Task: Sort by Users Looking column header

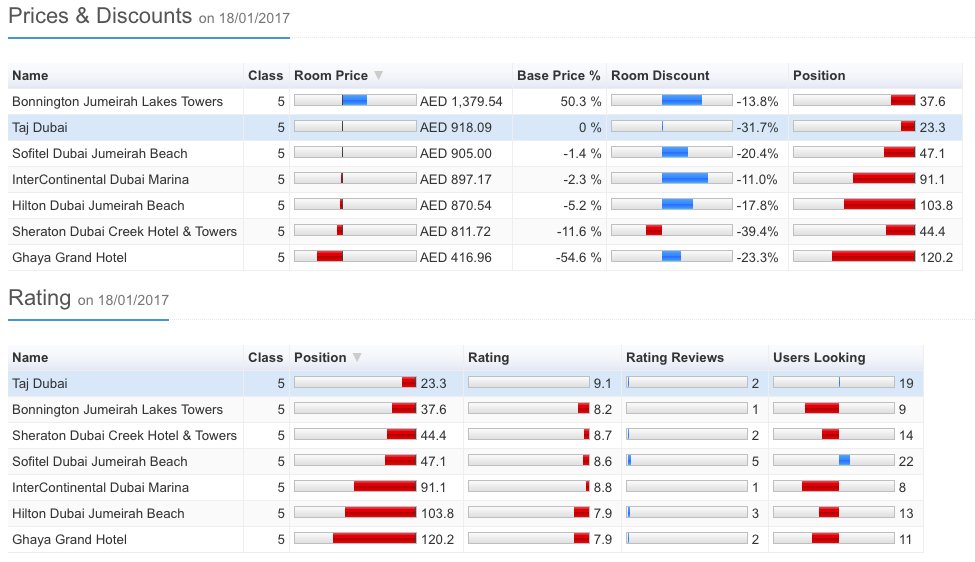Action: 819,357
